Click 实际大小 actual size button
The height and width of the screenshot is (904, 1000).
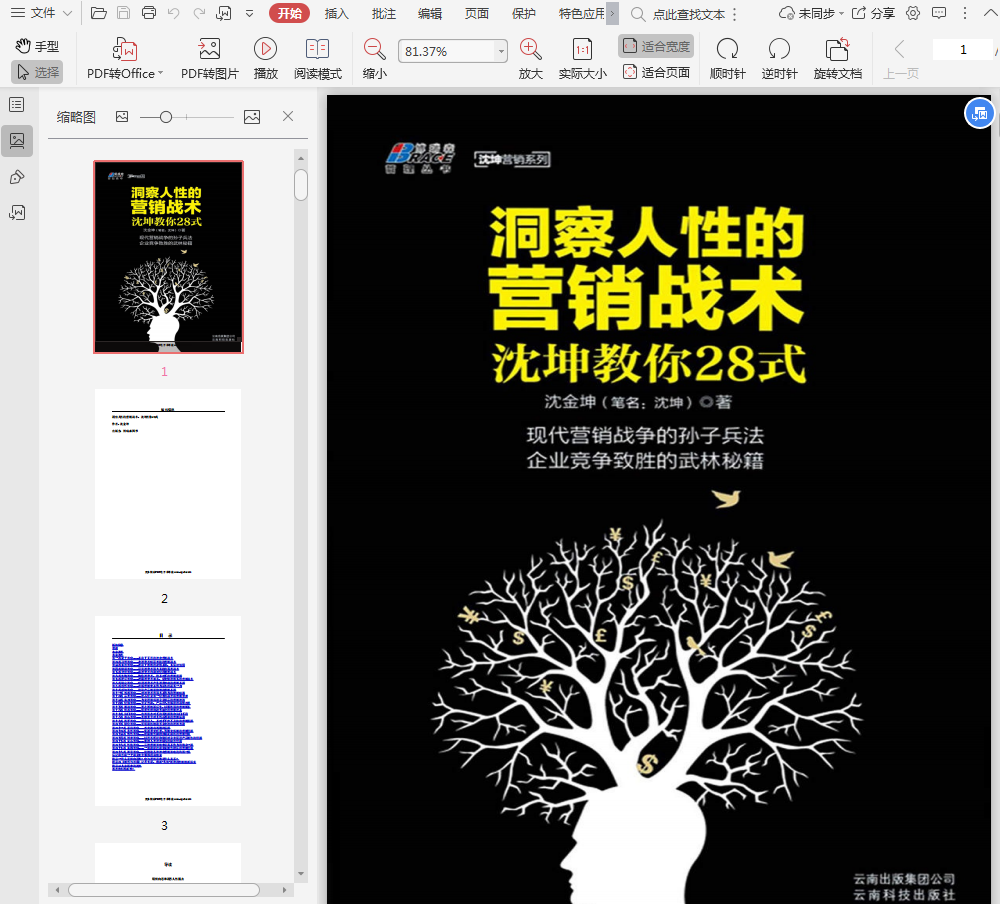pyautogui.click(x=582, y=58)
